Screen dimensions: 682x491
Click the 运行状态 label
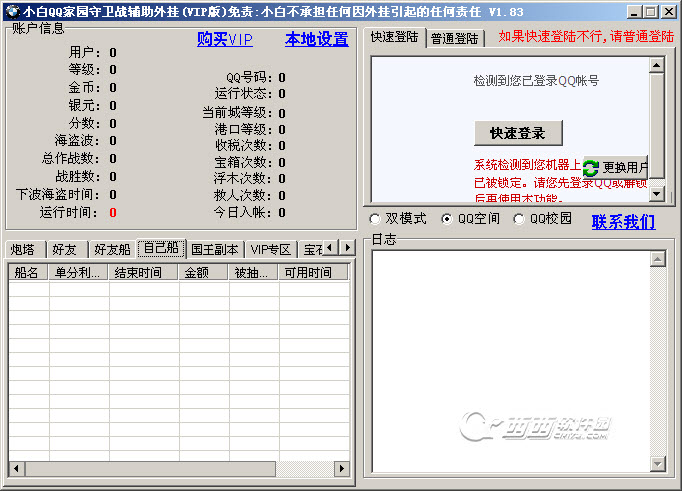(244, 94)
